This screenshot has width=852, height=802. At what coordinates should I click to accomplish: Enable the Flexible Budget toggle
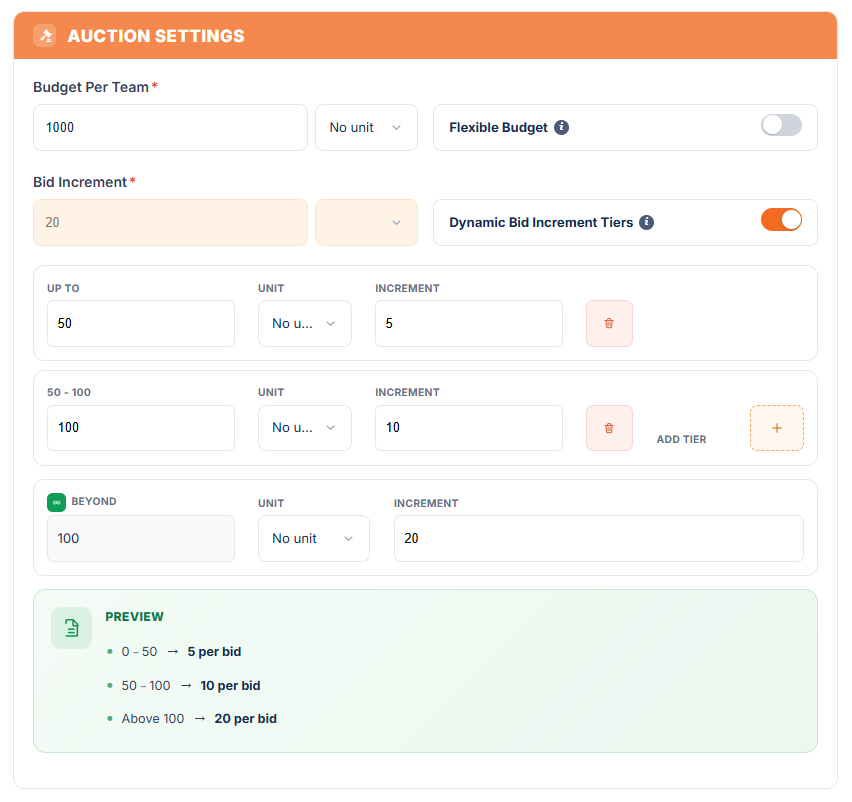coord(781,125)
